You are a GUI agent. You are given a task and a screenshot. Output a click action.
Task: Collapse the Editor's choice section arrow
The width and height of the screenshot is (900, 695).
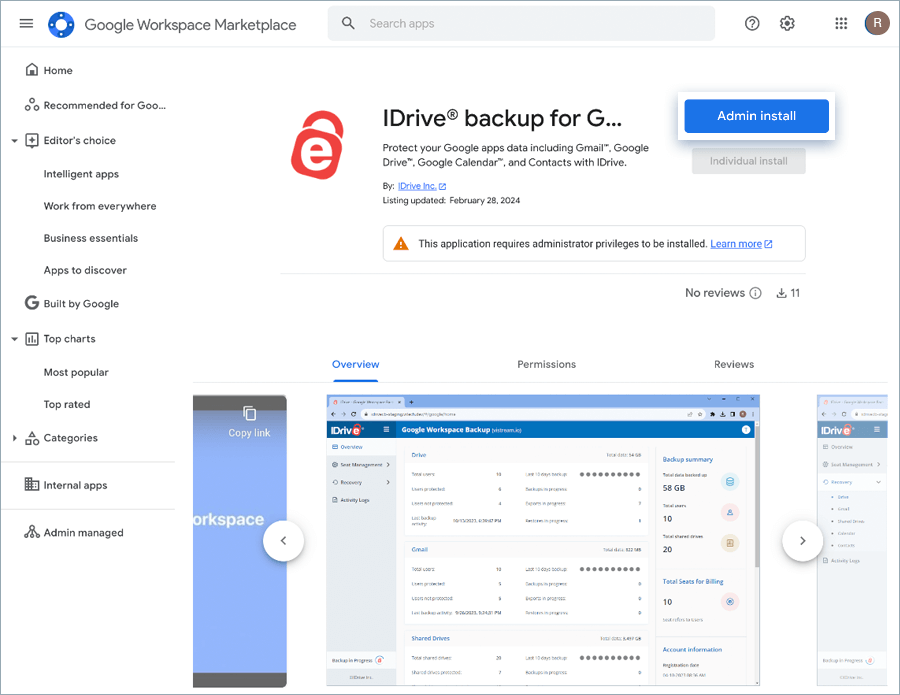14,141
